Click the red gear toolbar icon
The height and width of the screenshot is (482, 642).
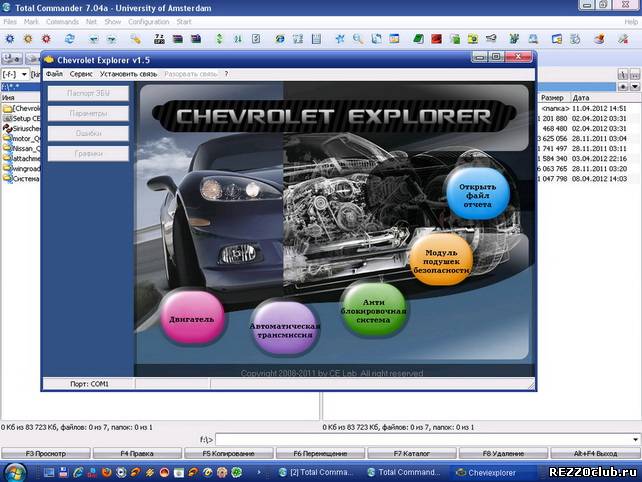point(46,39)
